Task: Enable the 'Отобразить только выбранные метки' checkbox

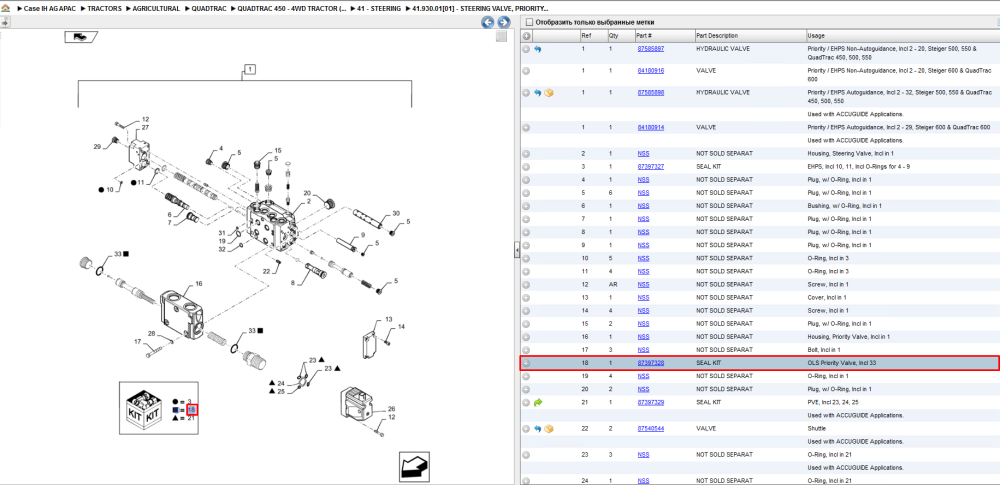Action: click(x=529, y=22)
